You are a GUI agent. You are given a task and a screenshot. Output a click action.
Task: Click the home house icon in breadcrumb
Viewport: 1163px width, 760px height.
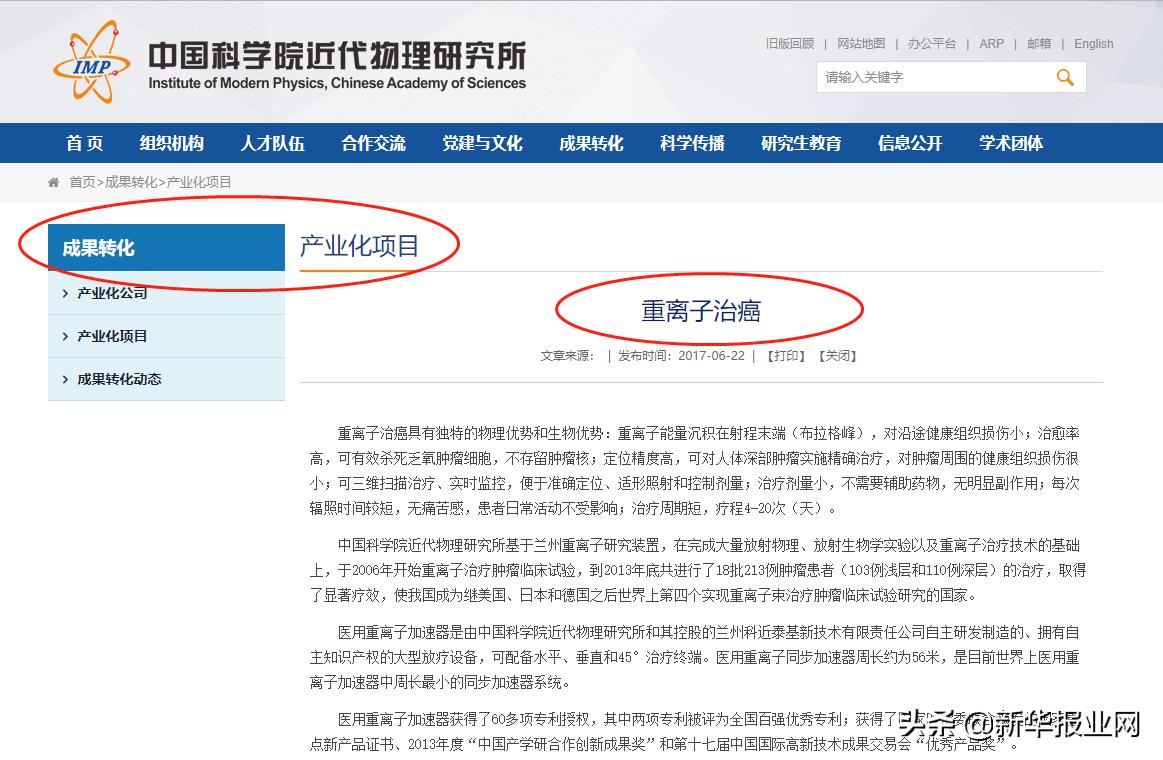pos(52,181)
